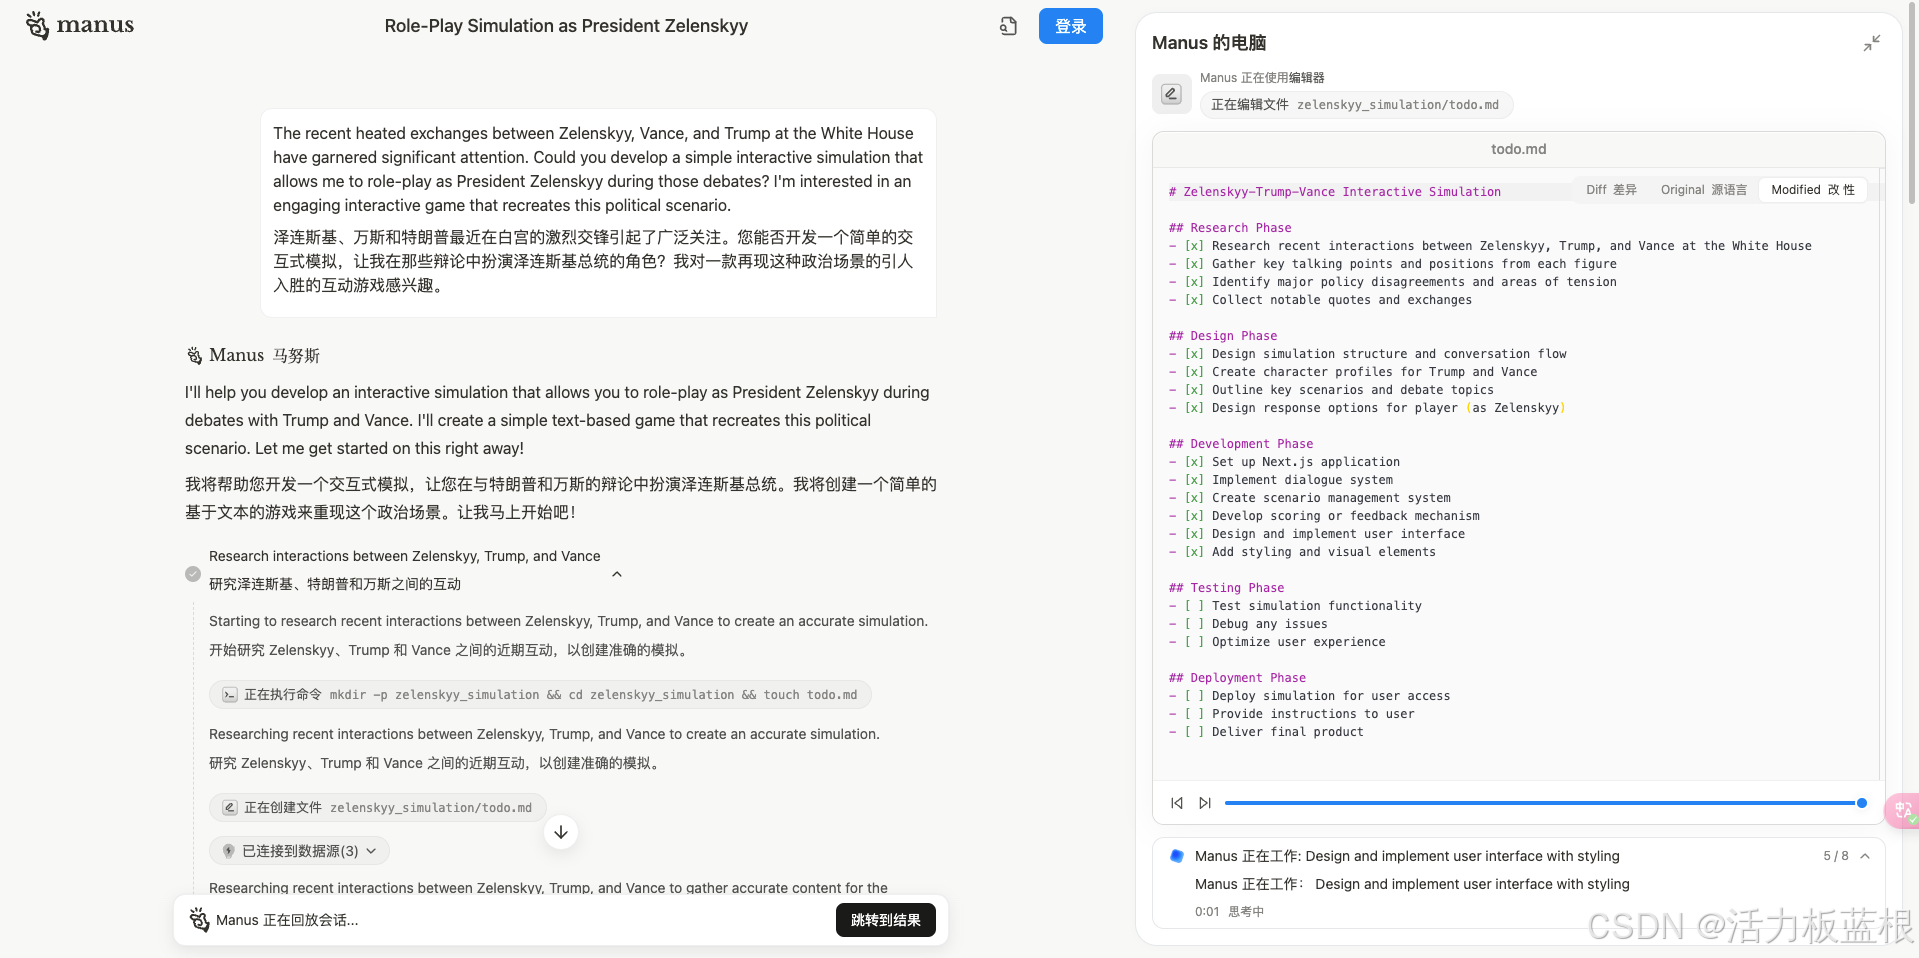Screen dimensions: 1919x958
Task: Click the ## Design Phase heading
Action: pos(1223,336)
